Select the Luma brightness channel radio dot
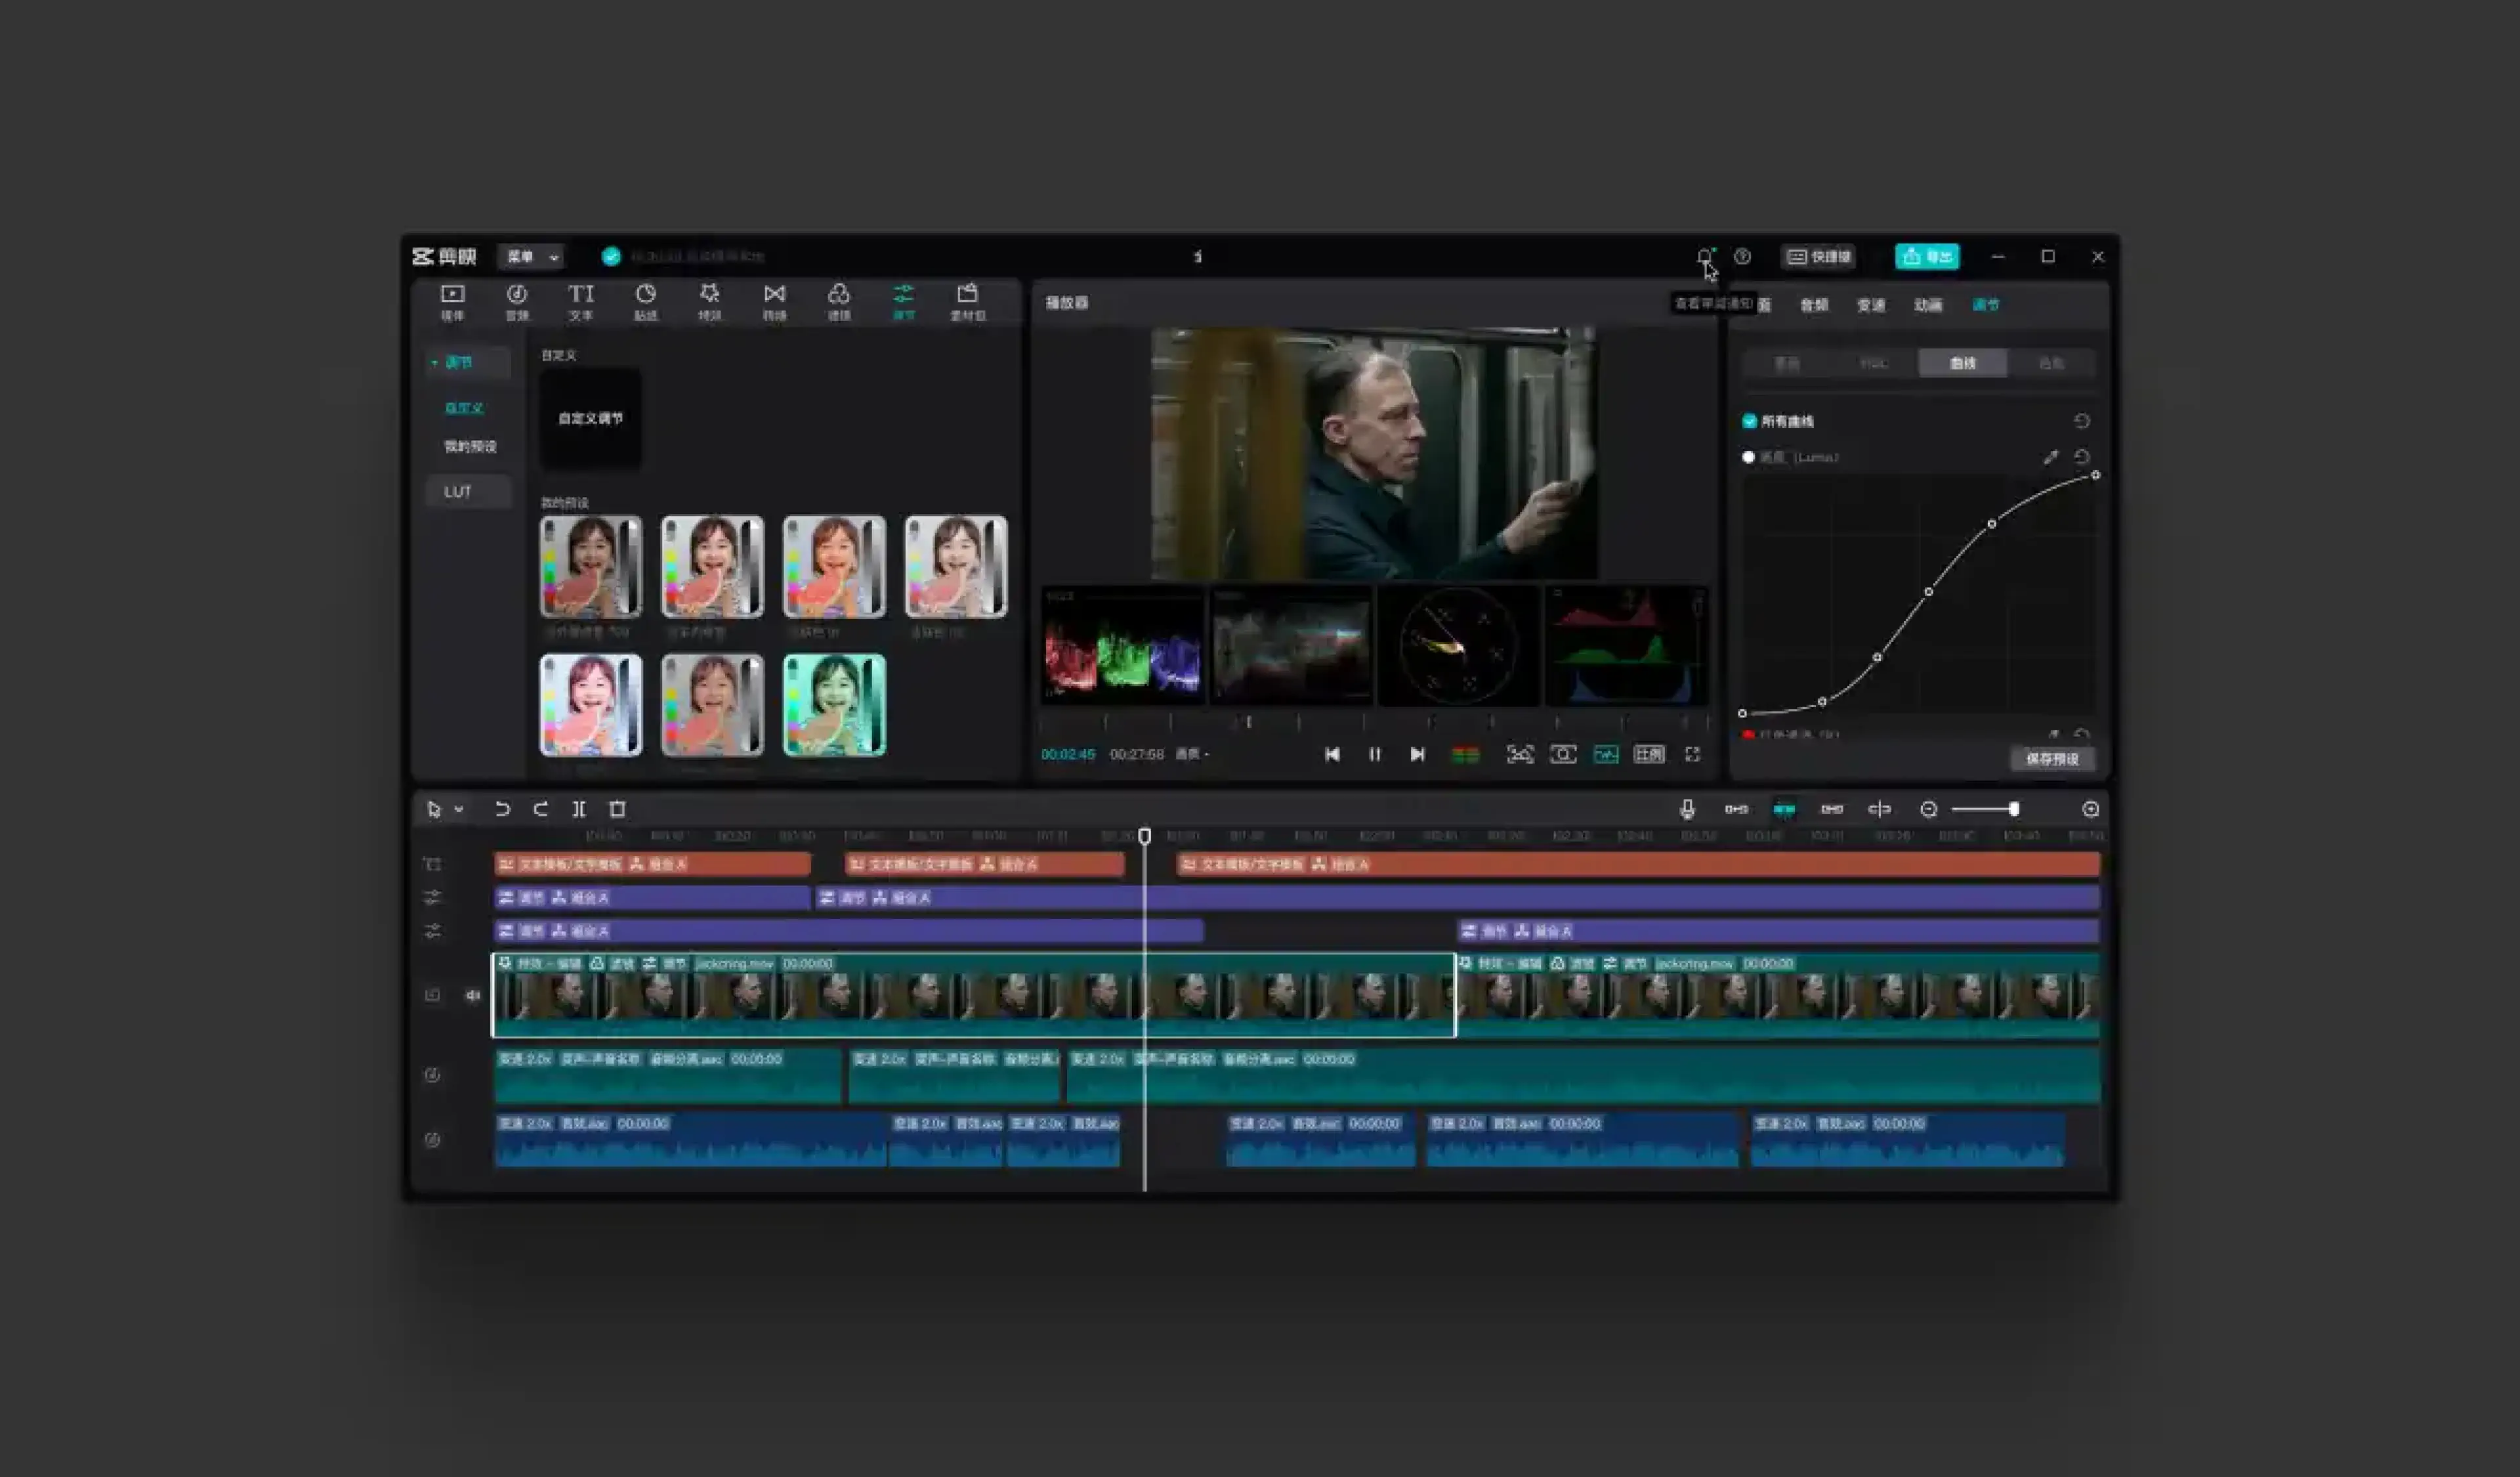 pos(1748,457)
